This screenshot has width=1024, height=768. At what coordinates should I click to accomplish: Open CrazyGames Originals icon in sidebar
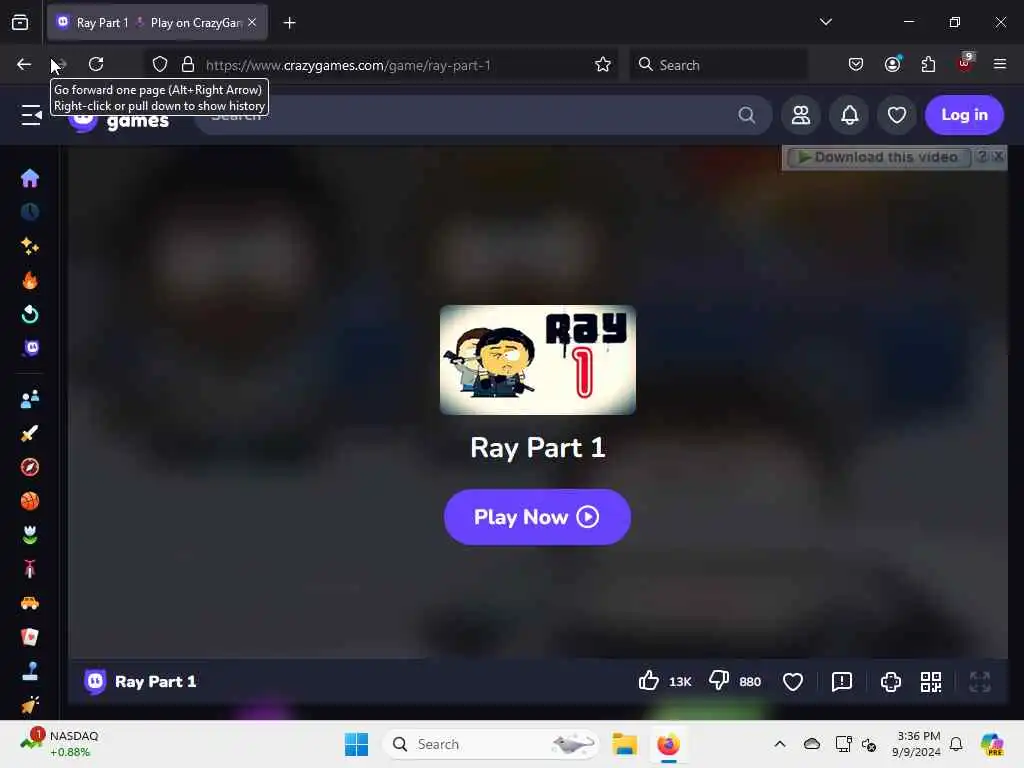click(30, 348)
